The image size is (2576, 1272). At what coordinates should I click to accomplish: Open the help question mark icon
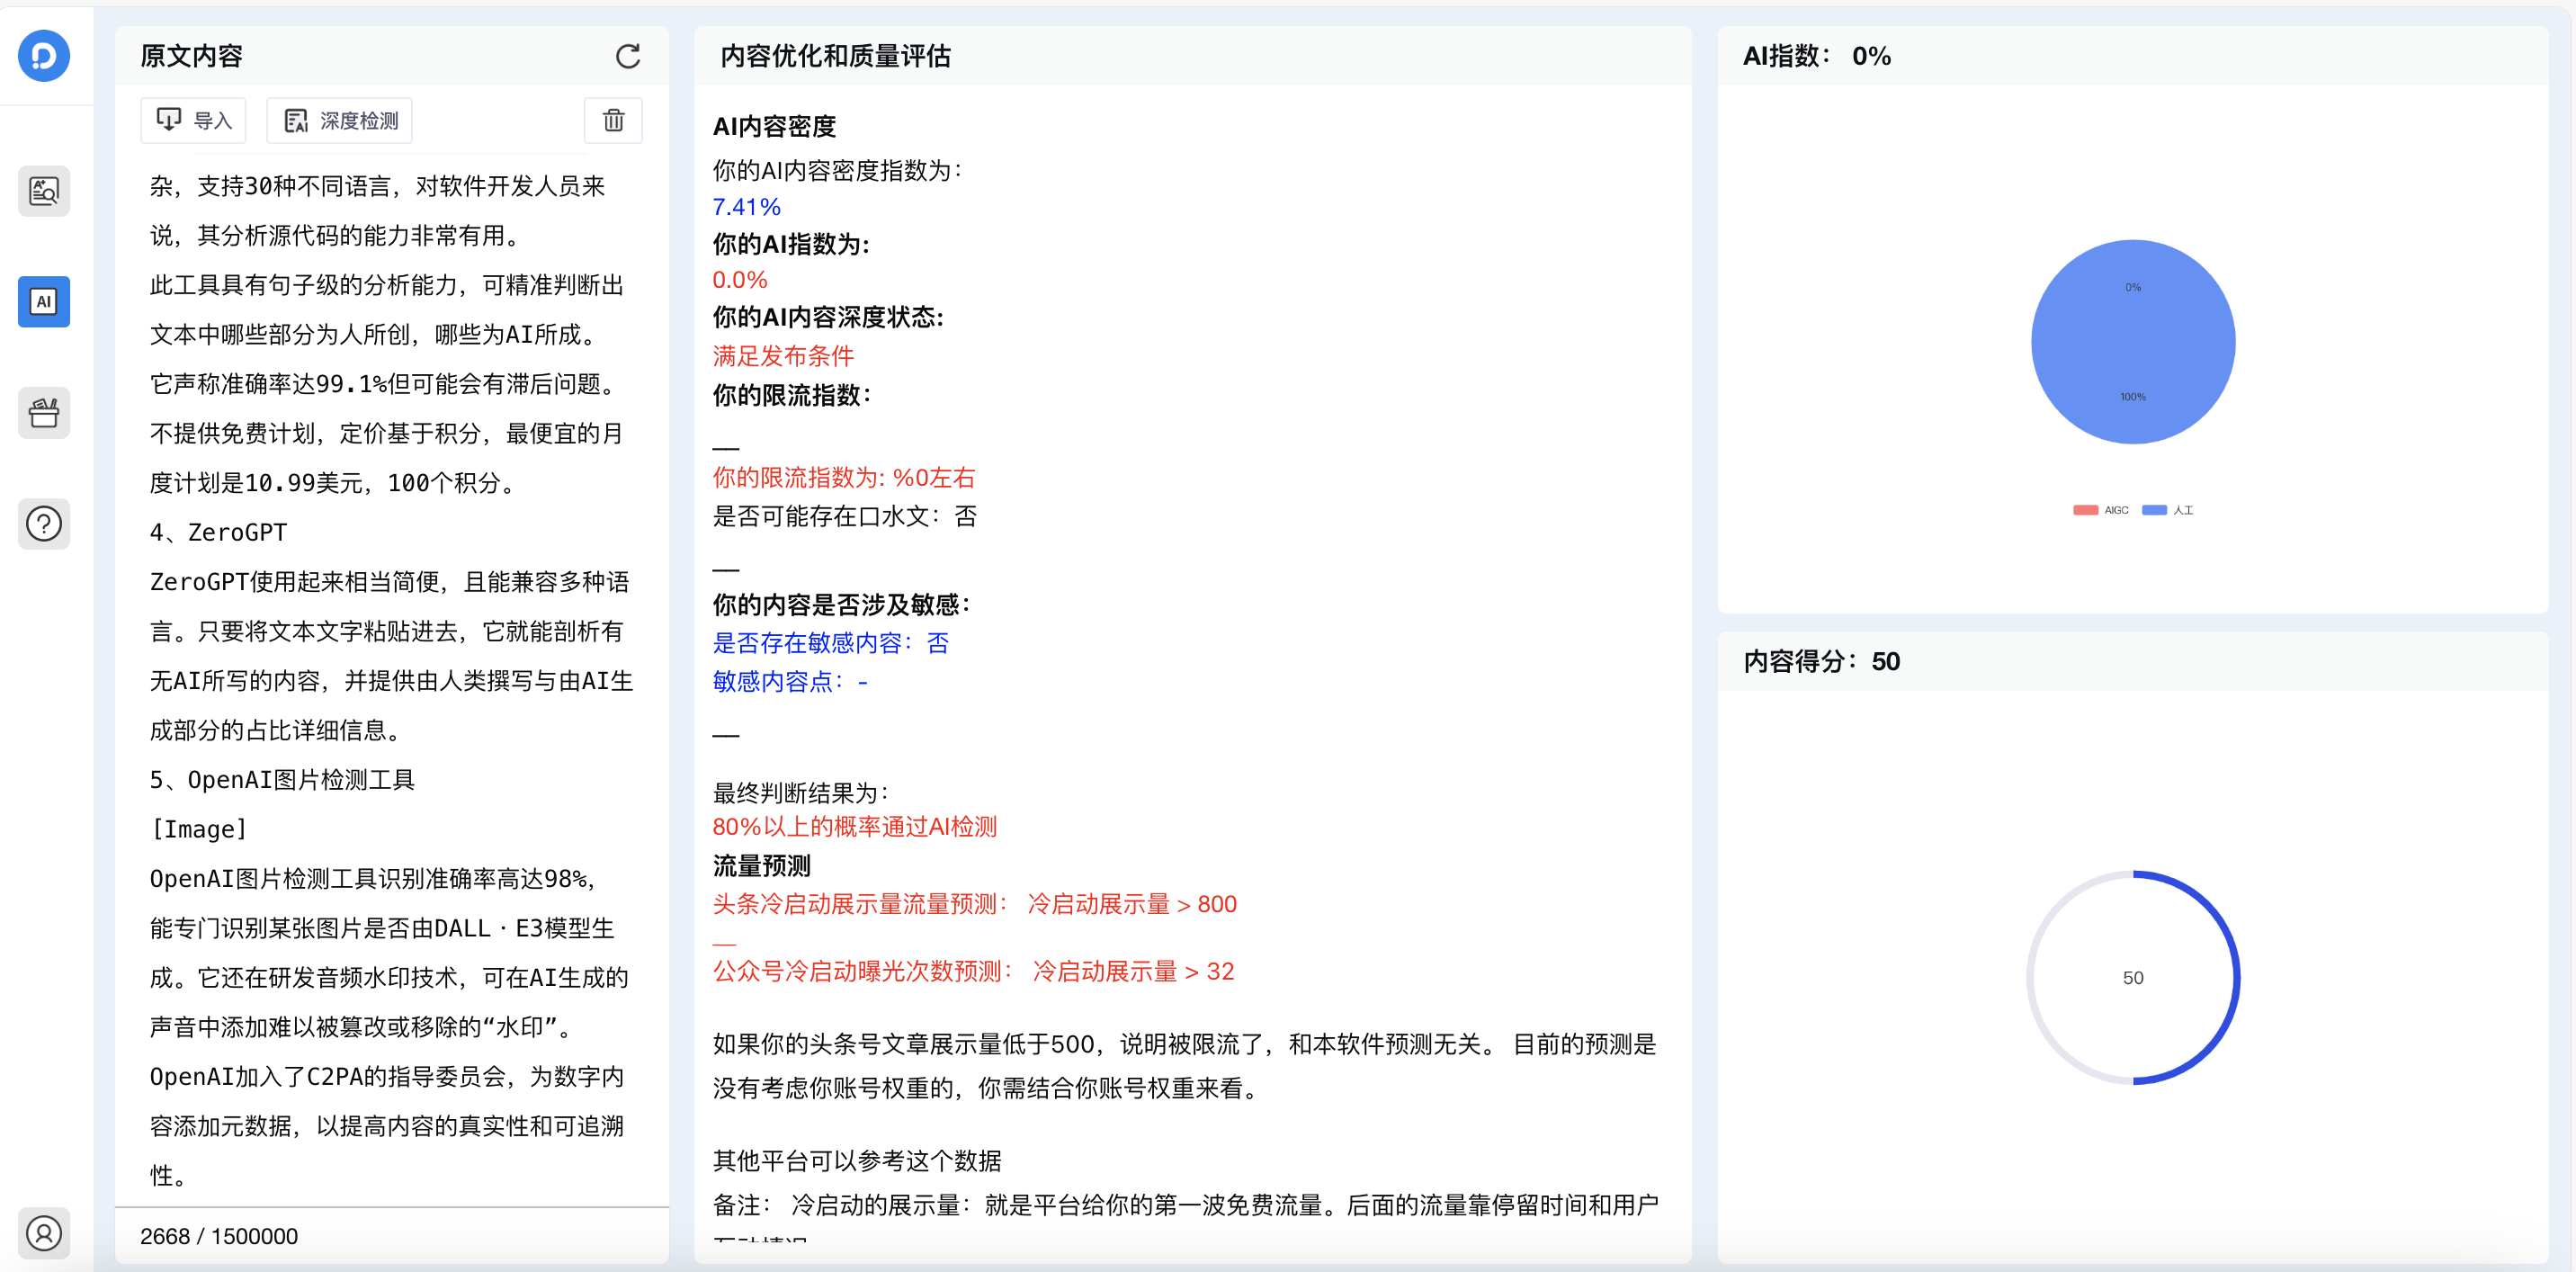(44, 523)
